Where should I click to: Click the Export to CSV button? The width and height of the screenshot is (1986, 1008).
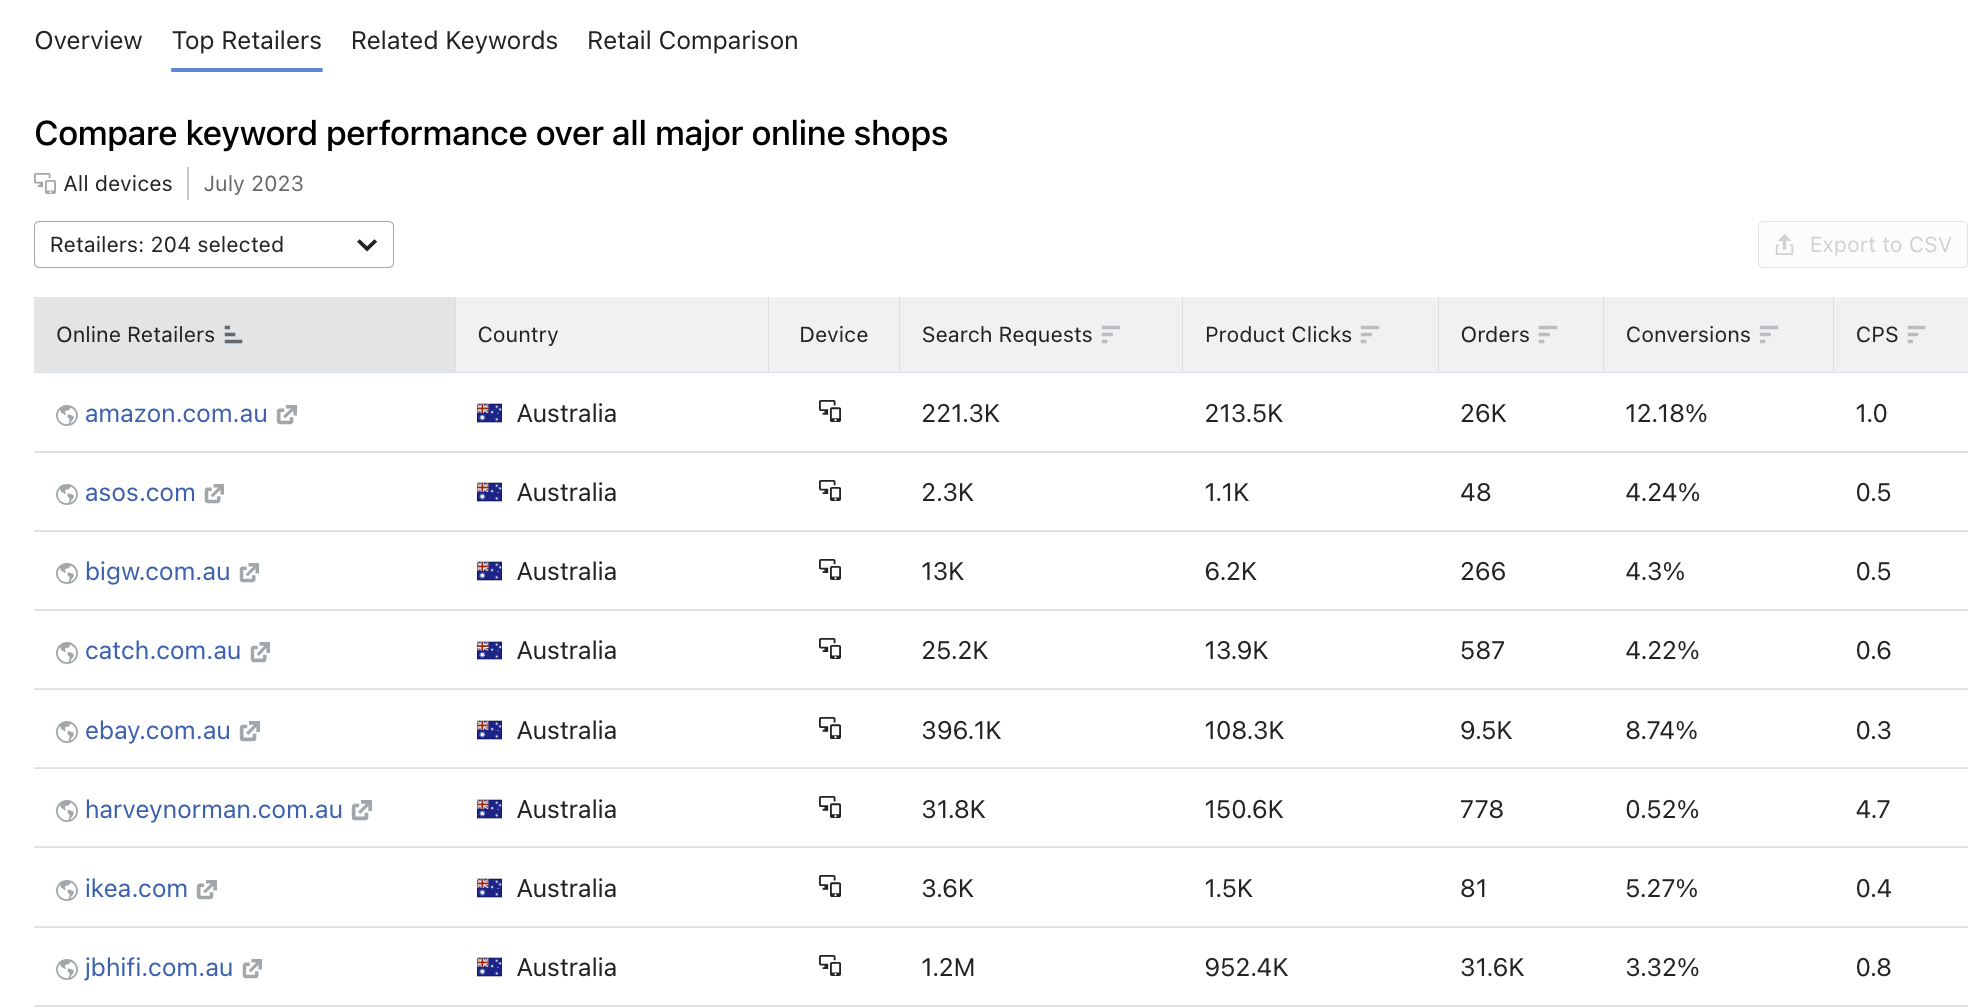click(x=1862, y=244)
